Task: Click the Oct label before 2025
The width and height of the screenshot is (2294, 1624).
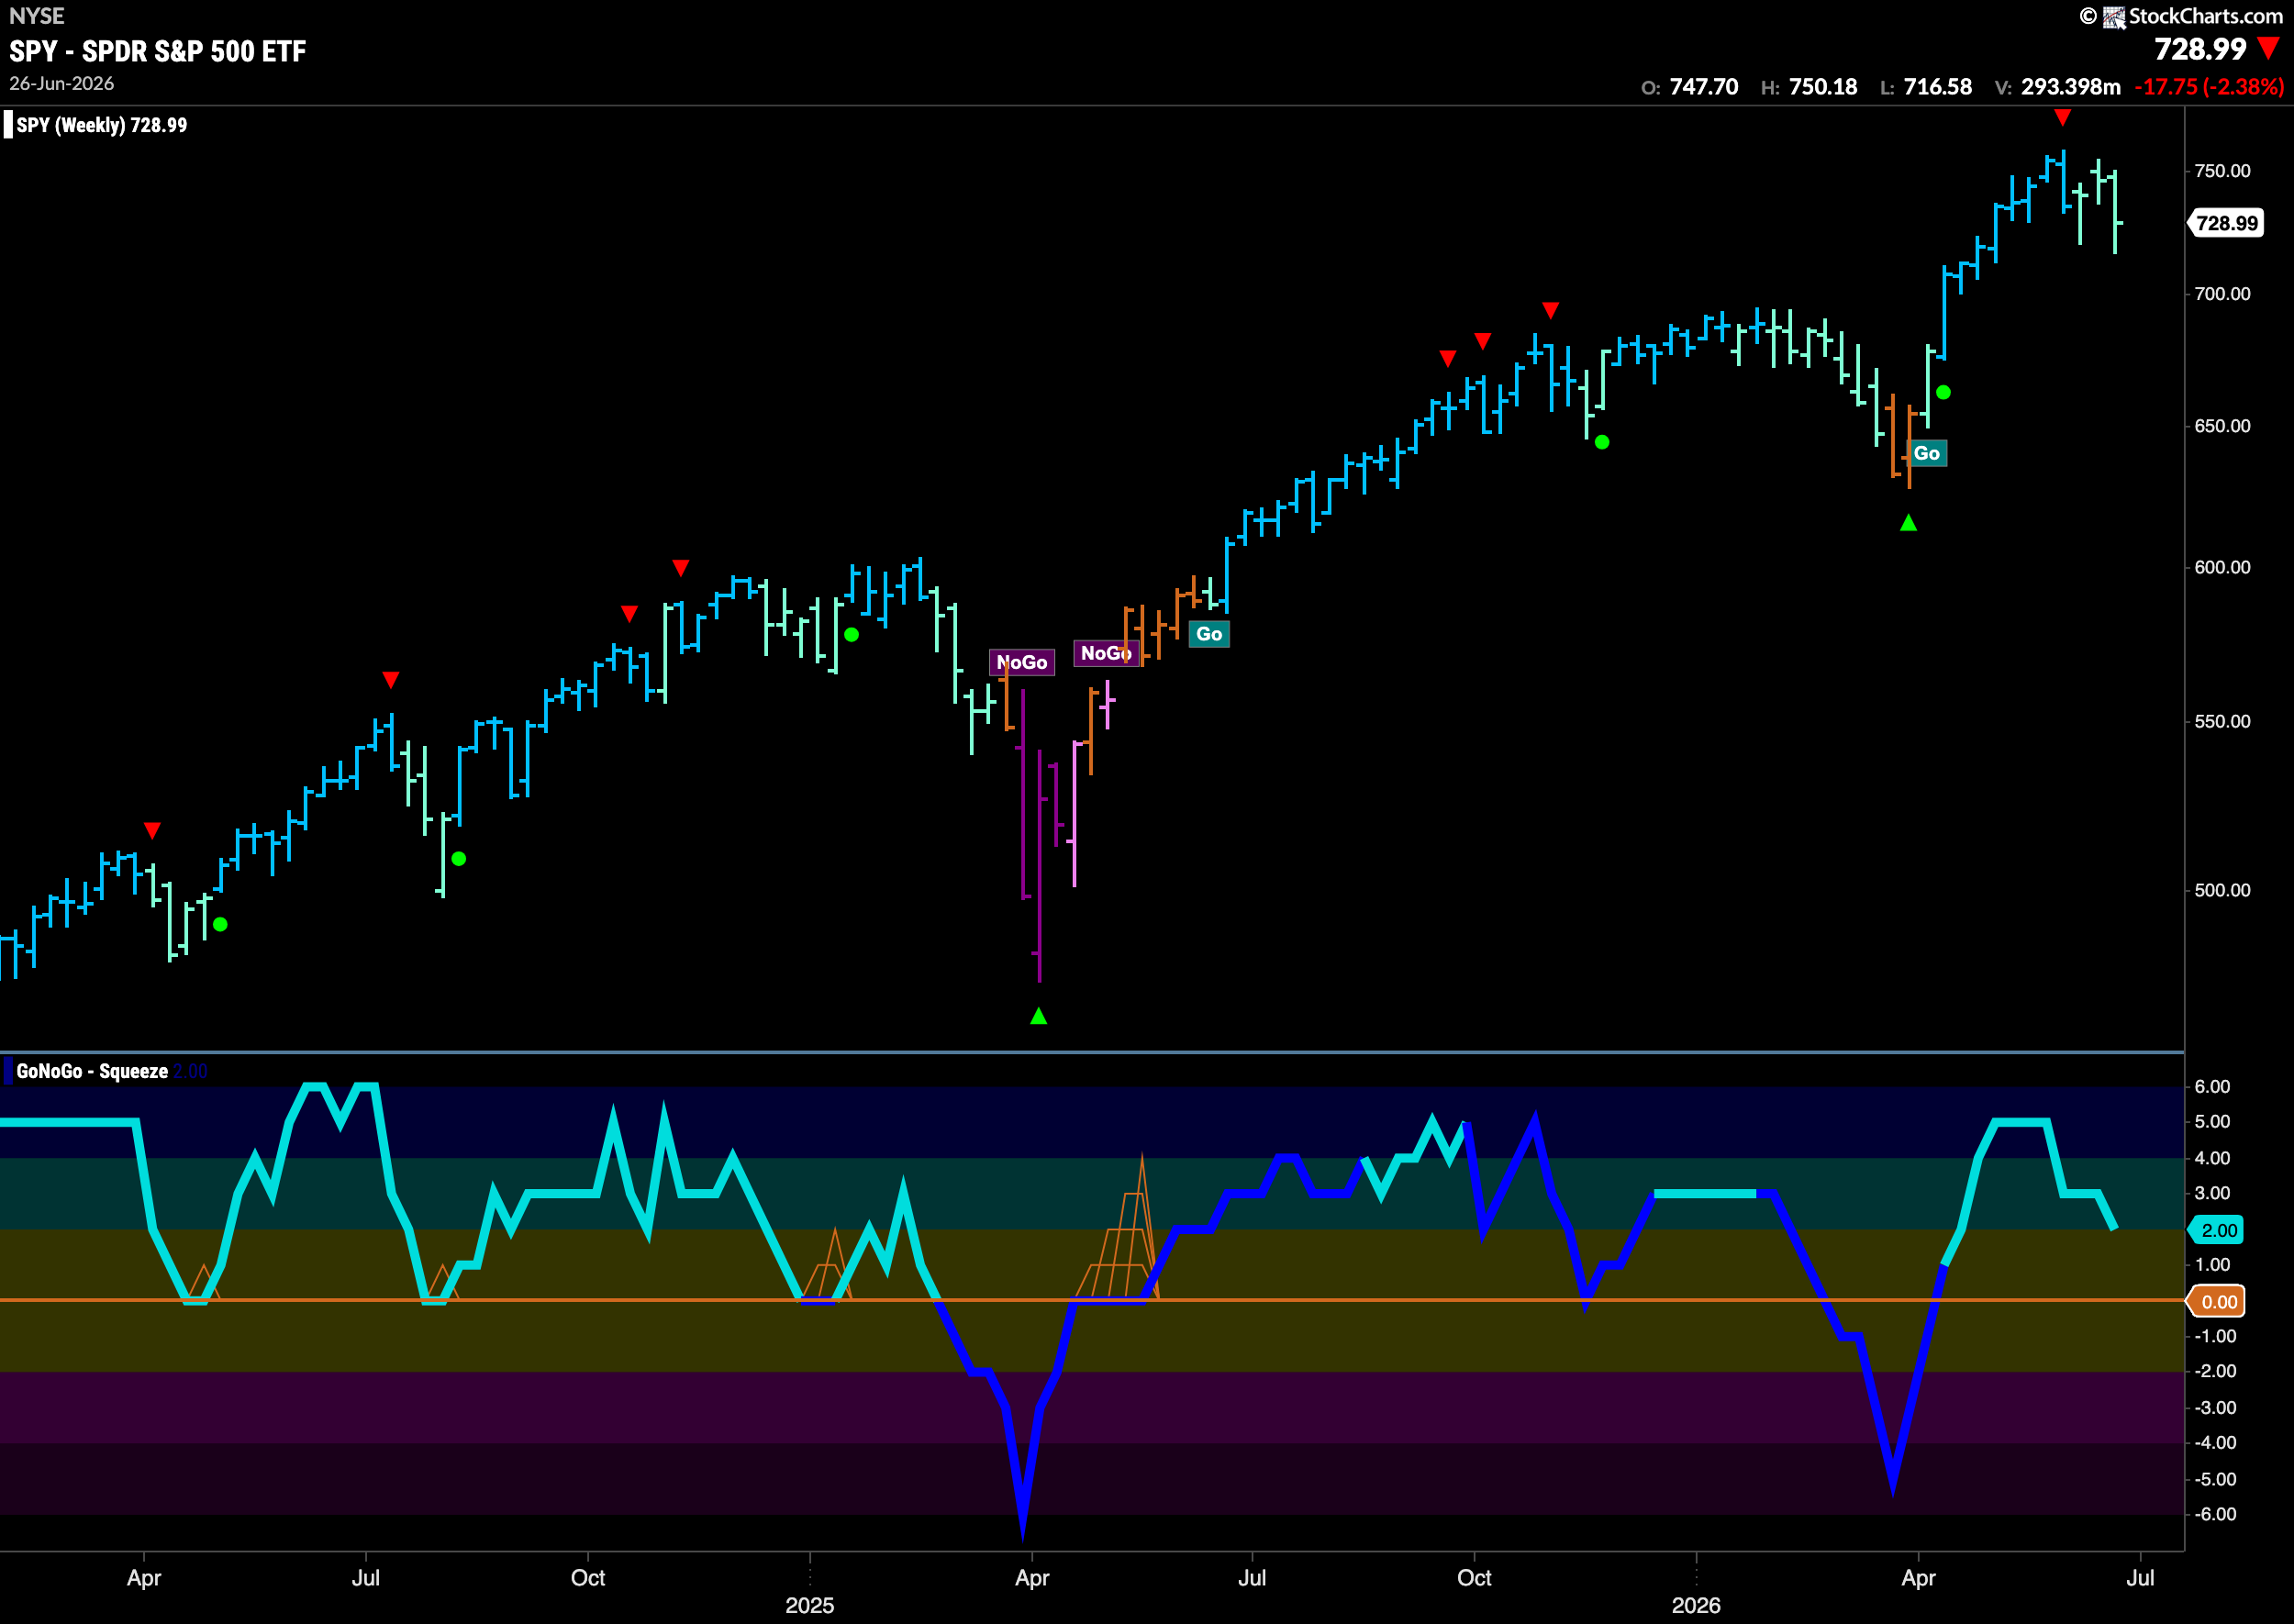Action: coord(588,1577)
